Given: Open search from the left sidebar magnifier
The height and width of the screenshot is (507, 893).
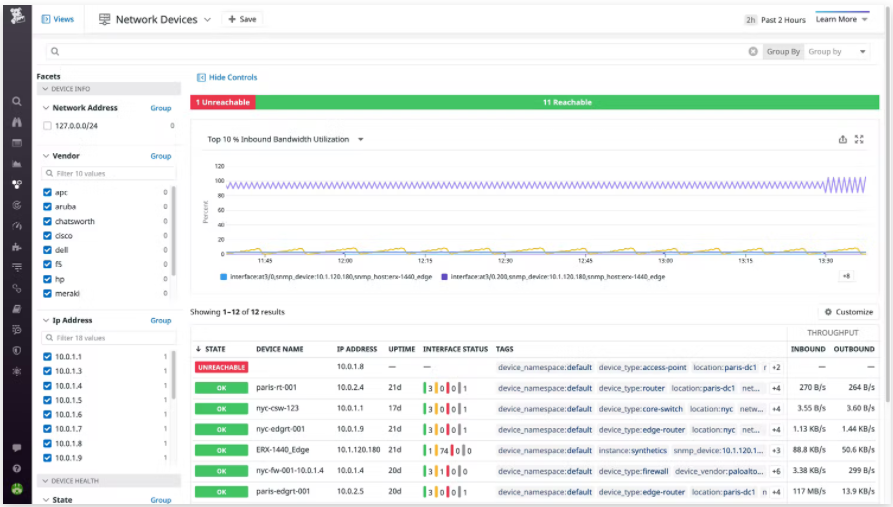Looking at the screenshot, I should point(17,101).
